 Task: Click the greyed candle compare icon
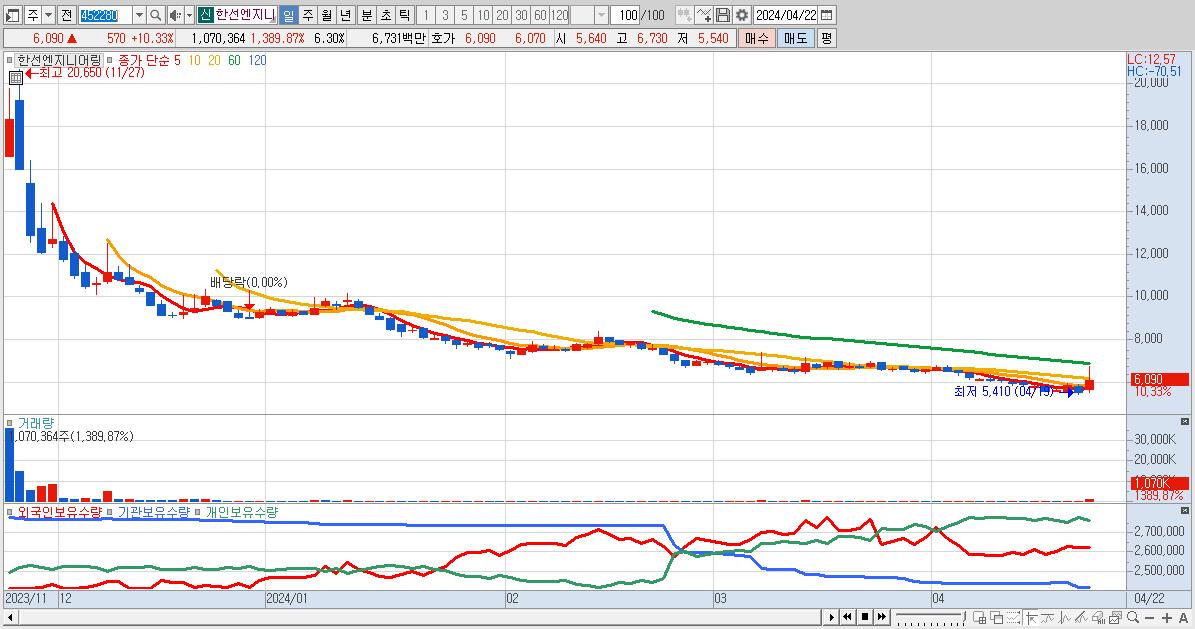684,14
